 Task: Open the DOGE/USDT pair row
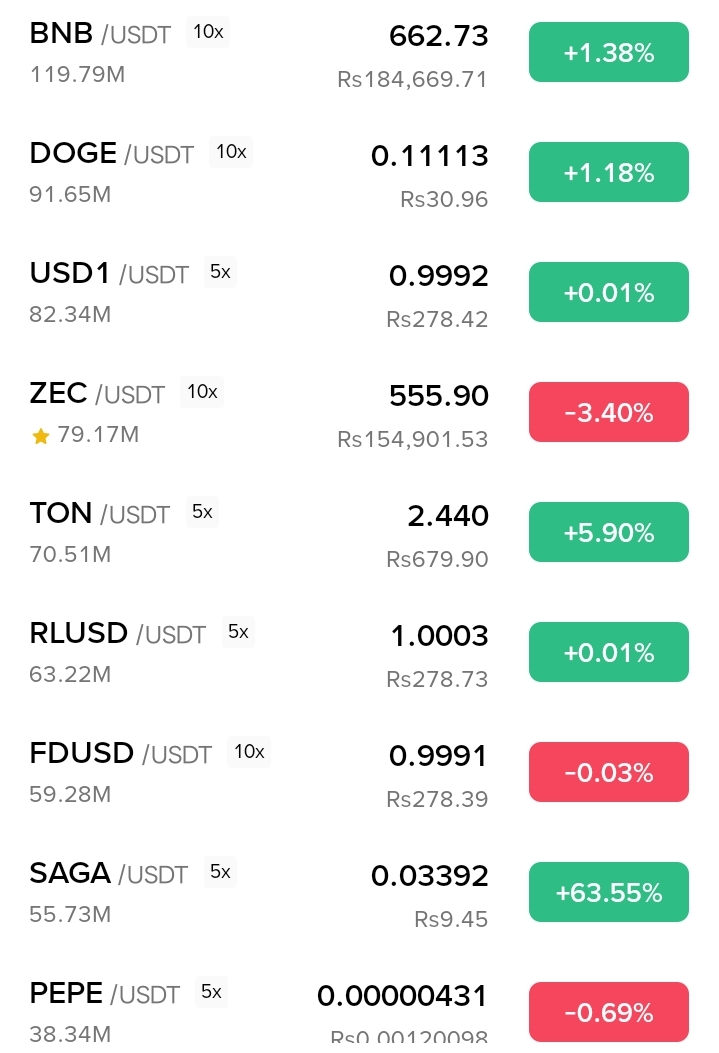[x=359, y=173]
